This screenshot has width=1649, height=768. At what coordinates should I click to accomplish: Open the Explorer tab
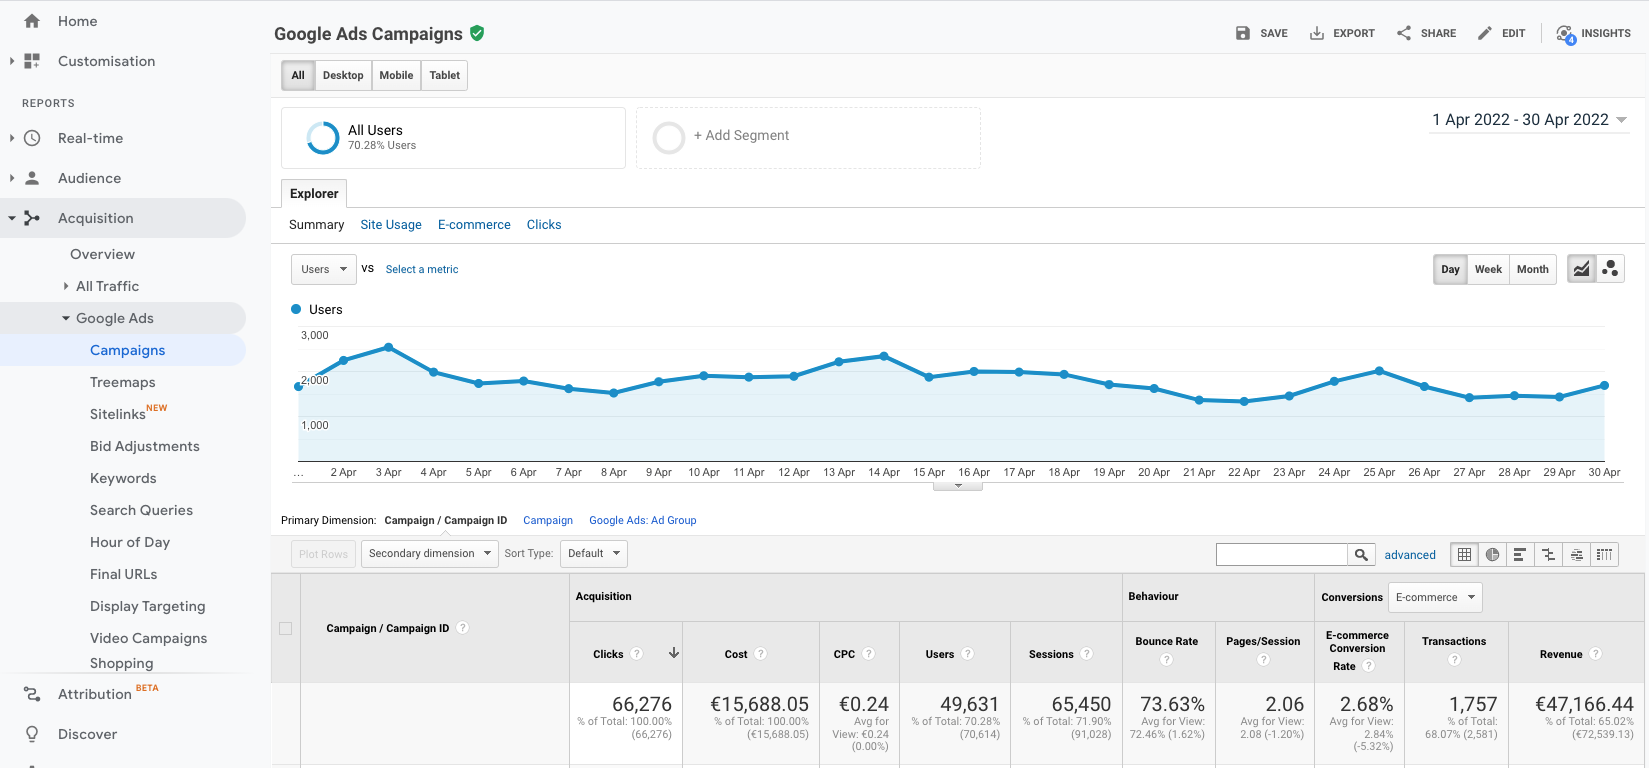click(314, 193)
